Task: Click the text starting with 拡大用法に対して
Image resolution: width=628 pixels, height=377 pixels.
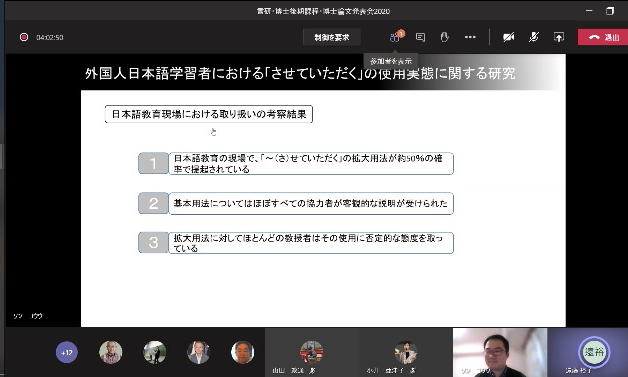Action: [308, 243]
